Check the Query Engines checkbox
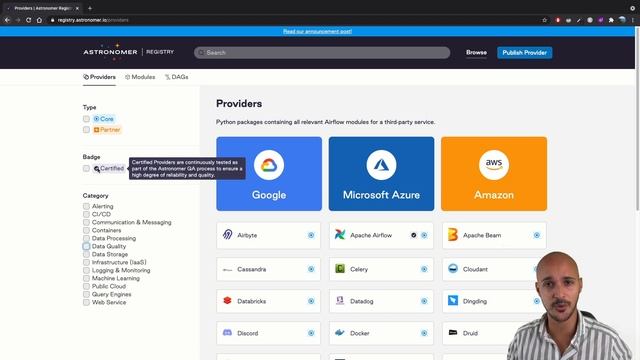 coord(86,294)
